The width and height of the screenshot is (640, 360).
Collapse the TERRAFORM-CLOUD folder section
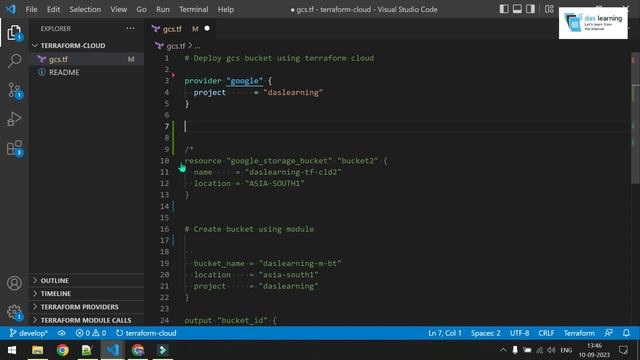[87, 45]
